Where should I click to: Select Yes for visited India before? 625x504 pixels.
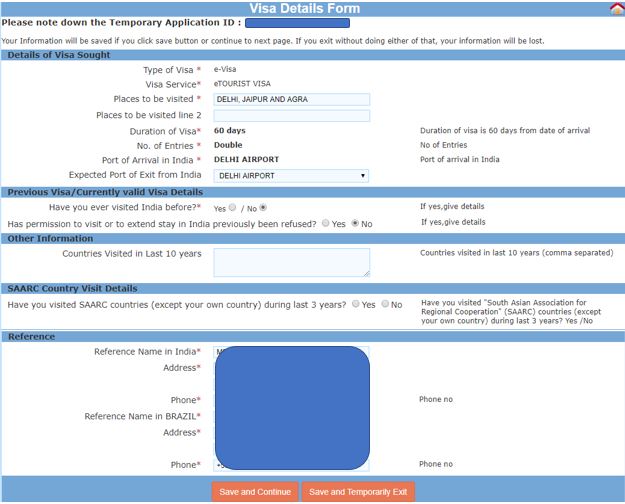coord(232,208)
